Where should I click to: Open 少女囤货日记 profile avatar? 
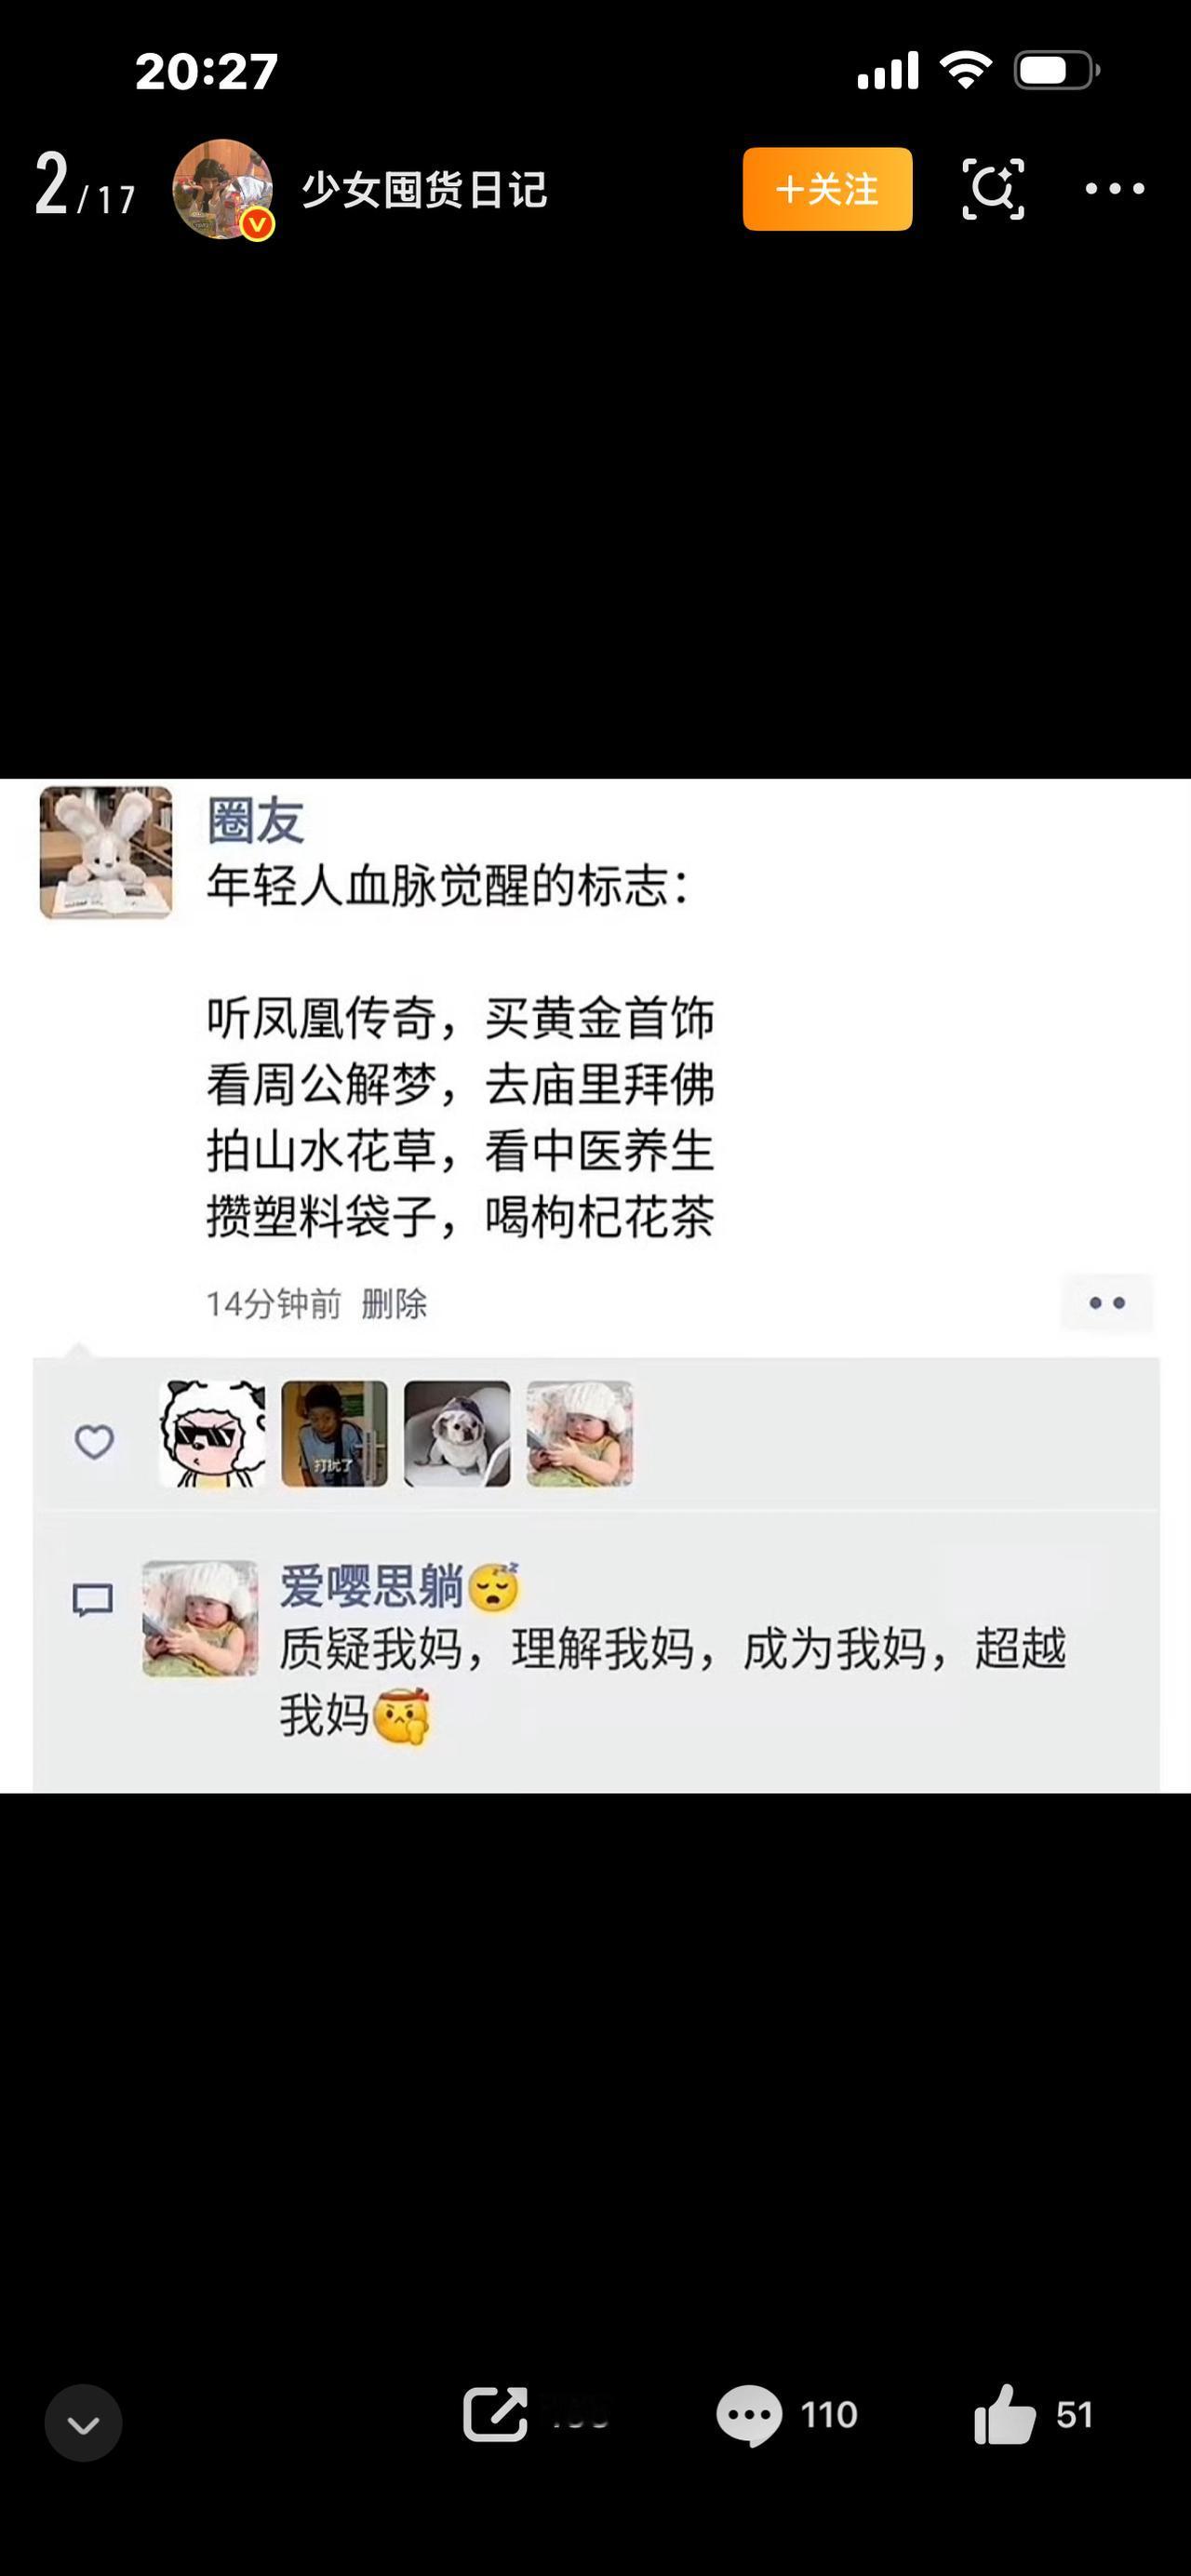click(223, 189)
